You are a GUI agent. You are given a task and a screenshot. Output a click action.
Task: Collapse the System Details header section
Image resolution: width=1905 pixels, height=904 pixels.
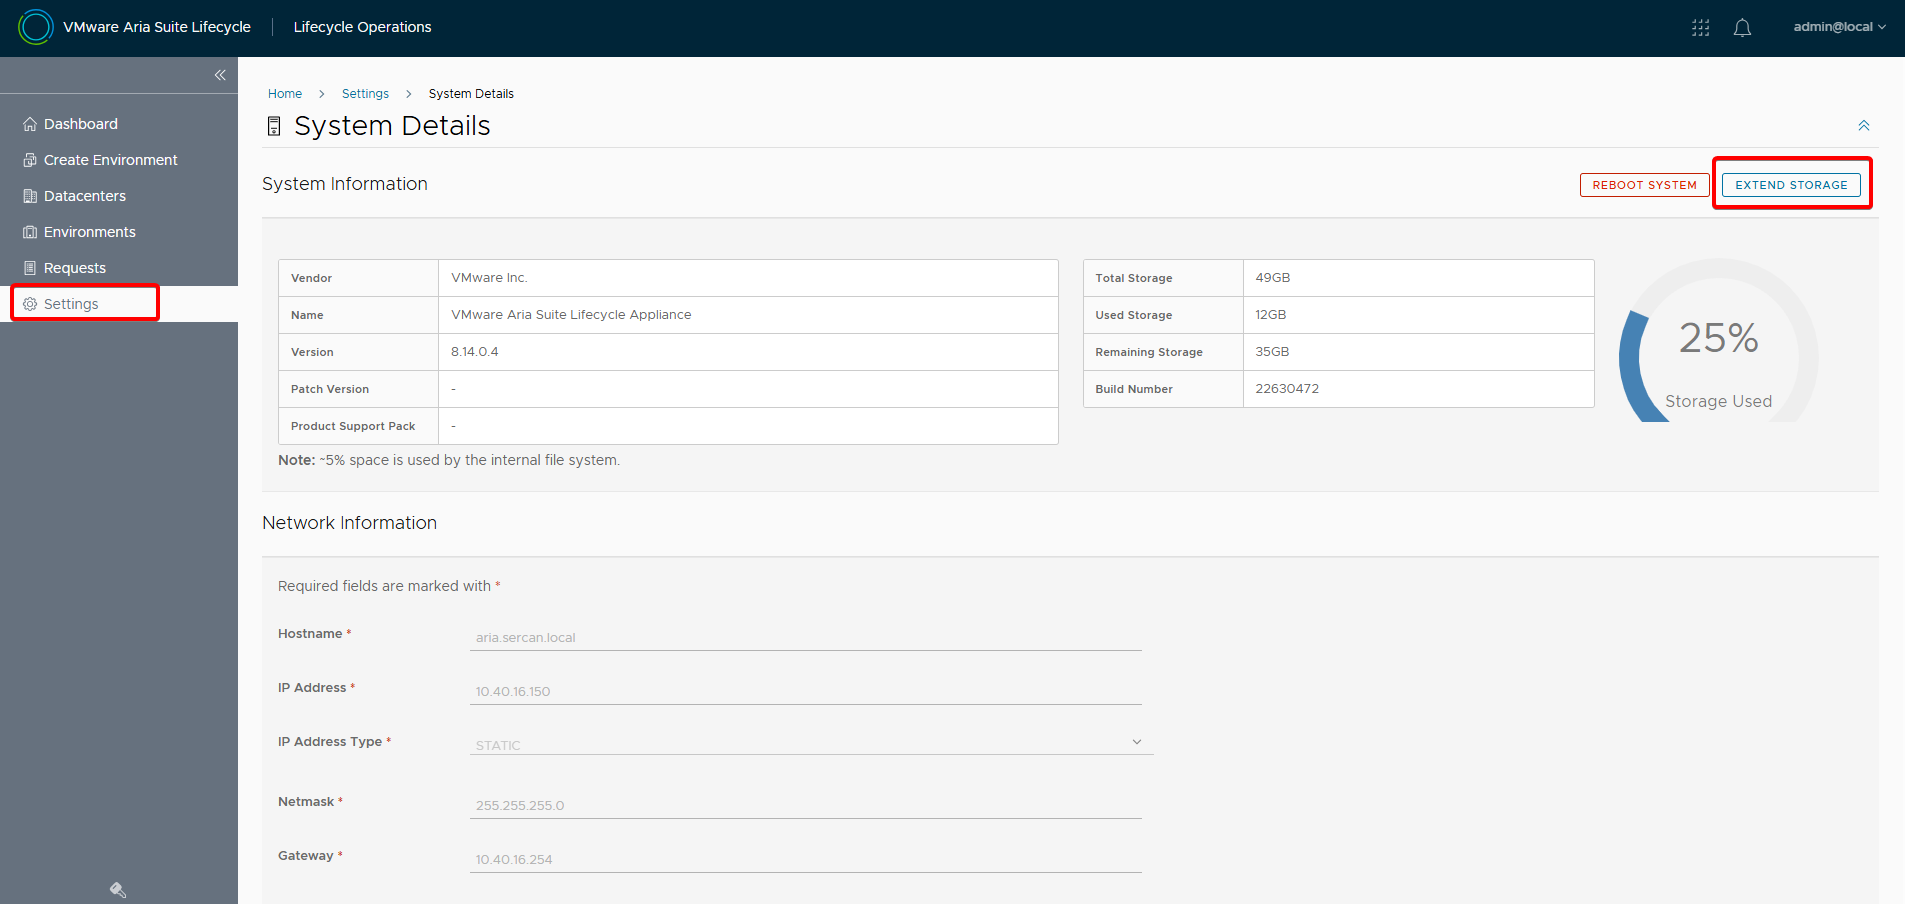pos(1863,126)
